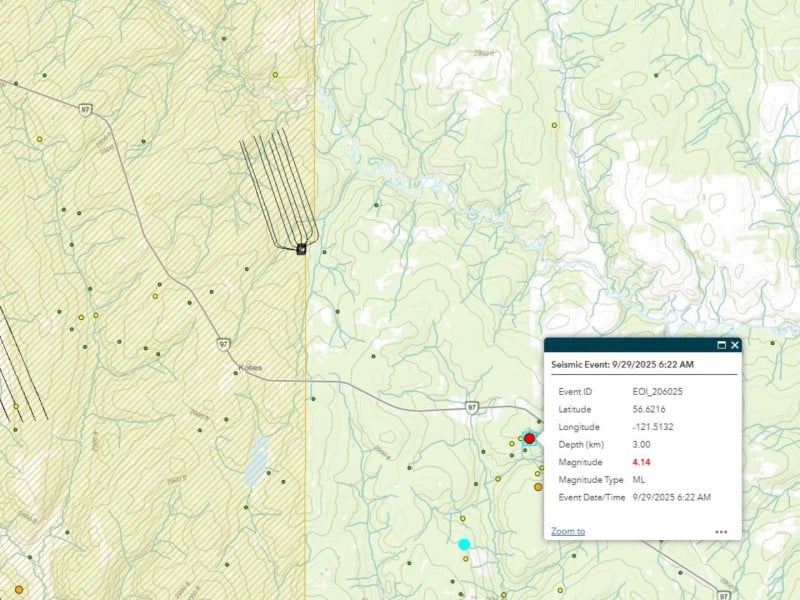Open the popup's three-dot more options menu
The height and width of the screenshot is (600, 800).
tap(721, 532)
